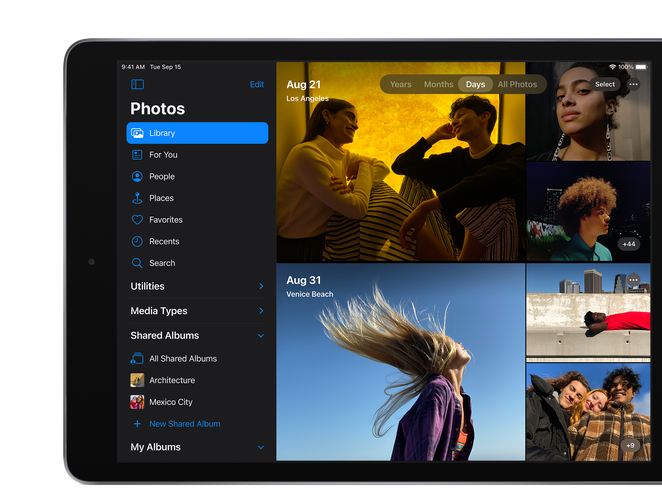662x497 pixels.
Task: Toggle the sidebar visibility icon
Action: 138,85
